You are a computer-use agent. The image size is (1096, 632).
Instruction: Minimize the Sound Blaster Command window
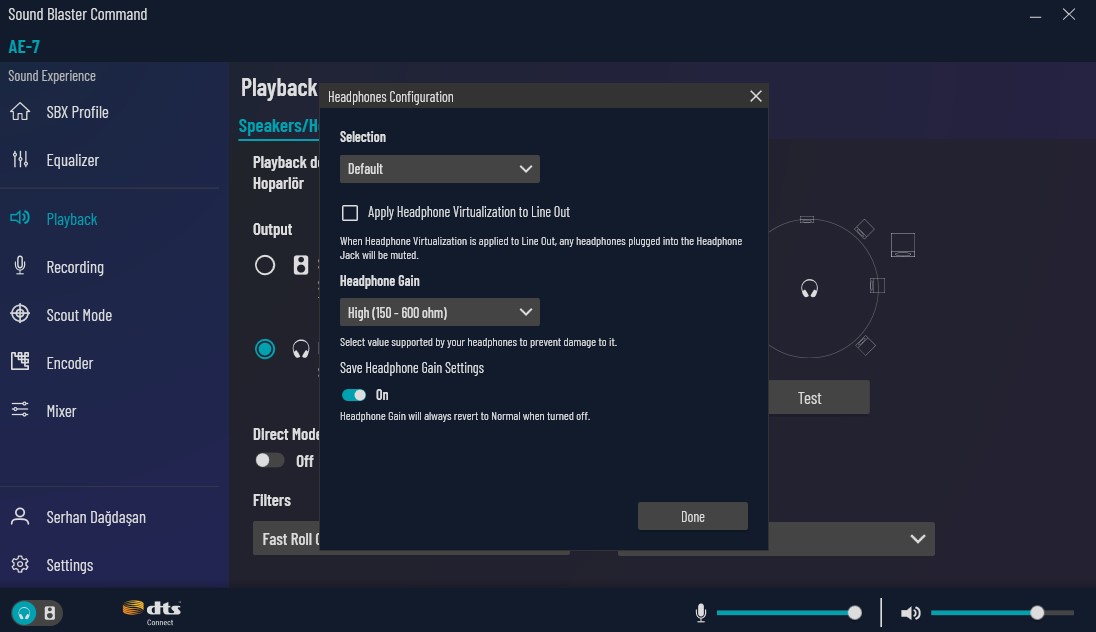point(1035,15)
